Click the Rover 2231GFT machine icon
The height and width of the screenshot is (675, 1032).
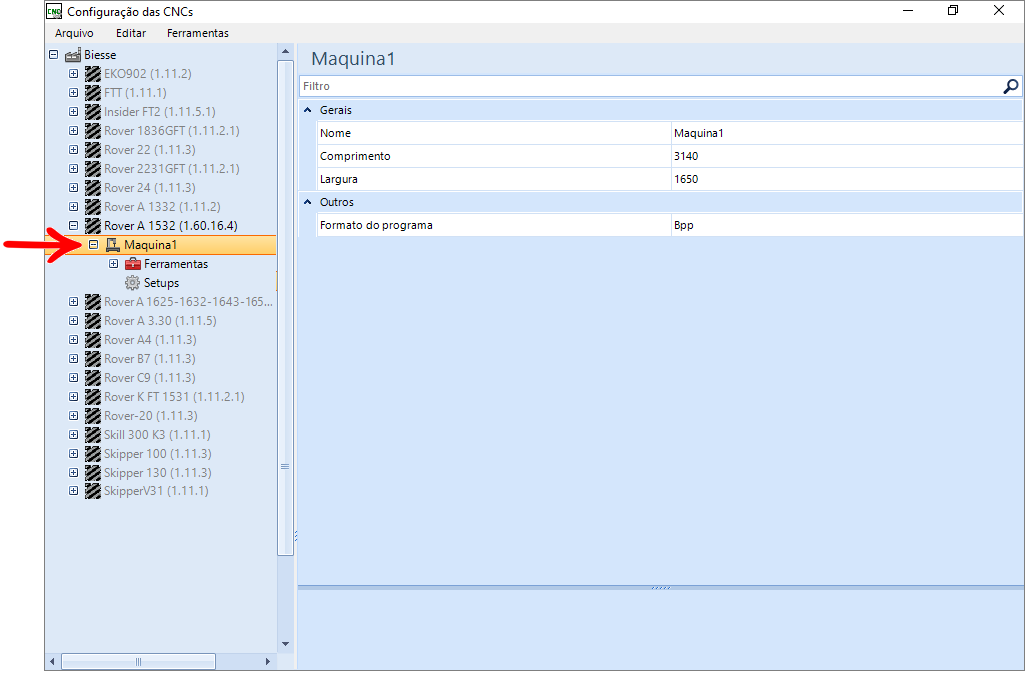93,169
